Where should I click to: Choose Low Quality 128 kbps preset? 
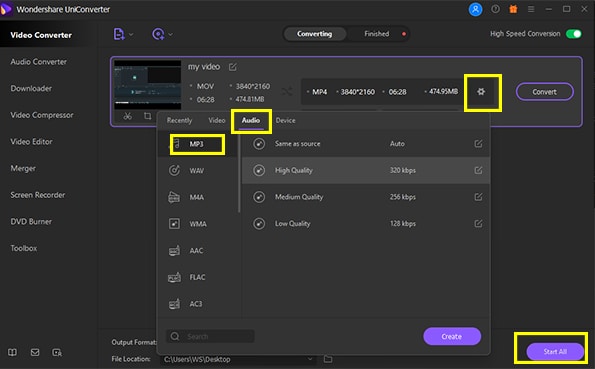click(366, 223)
